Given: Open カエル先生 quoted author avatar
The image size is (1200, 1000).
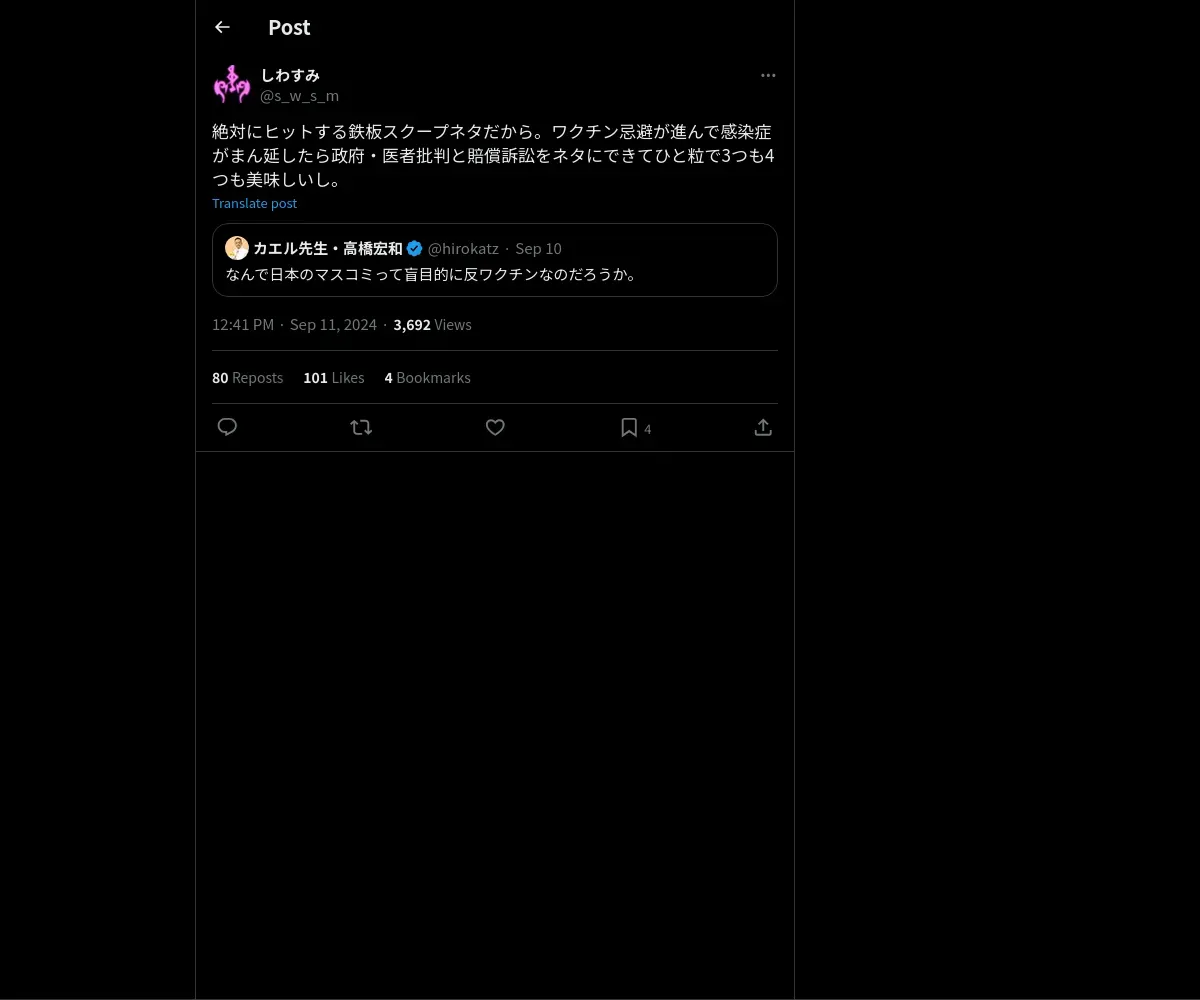Looking at the screenshot, I should click(x=237, y=248).
